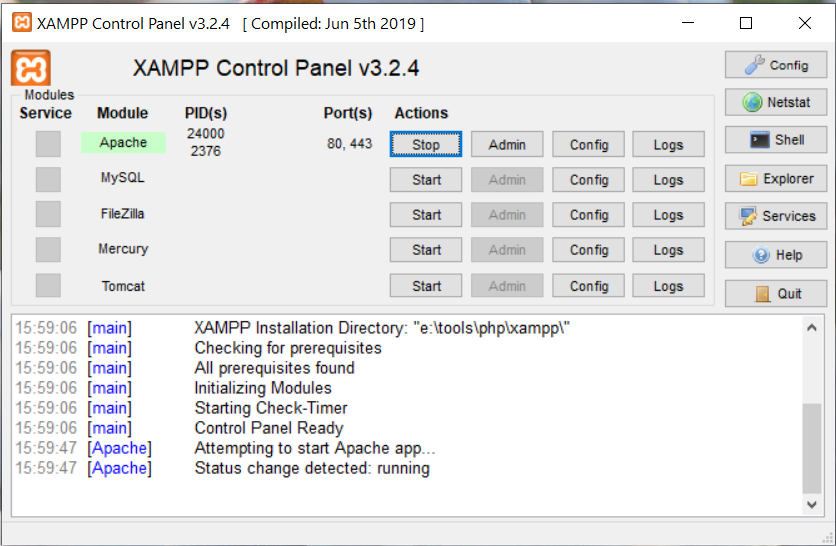Click the Port(s) column header
The image size is (836, 546).
tap(348, 113)
